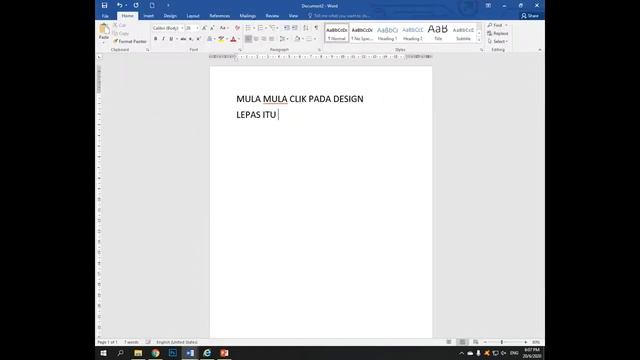Clear all formatting from the selection

point(237,28)
